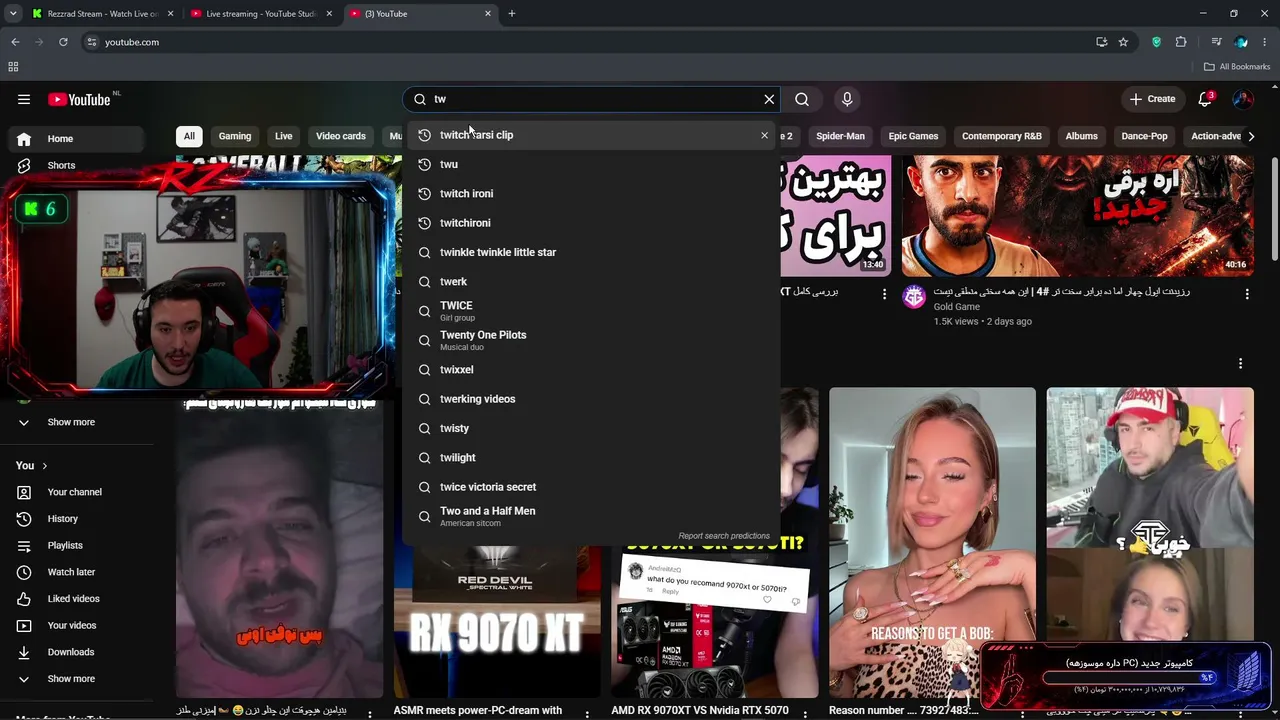Pick the 'twisty' suggestion
This screenshot has width=1280, height=720.
coord(592,428)
